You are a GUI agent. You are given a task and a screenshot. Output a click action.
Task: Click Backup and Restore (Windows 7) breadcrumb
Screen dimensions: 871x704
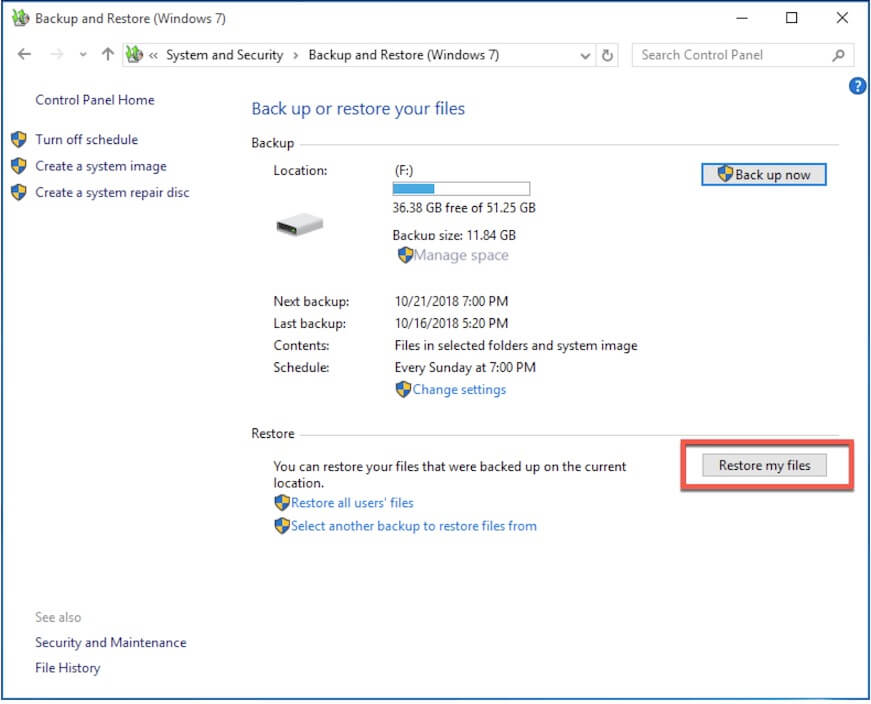coord(404,55)
